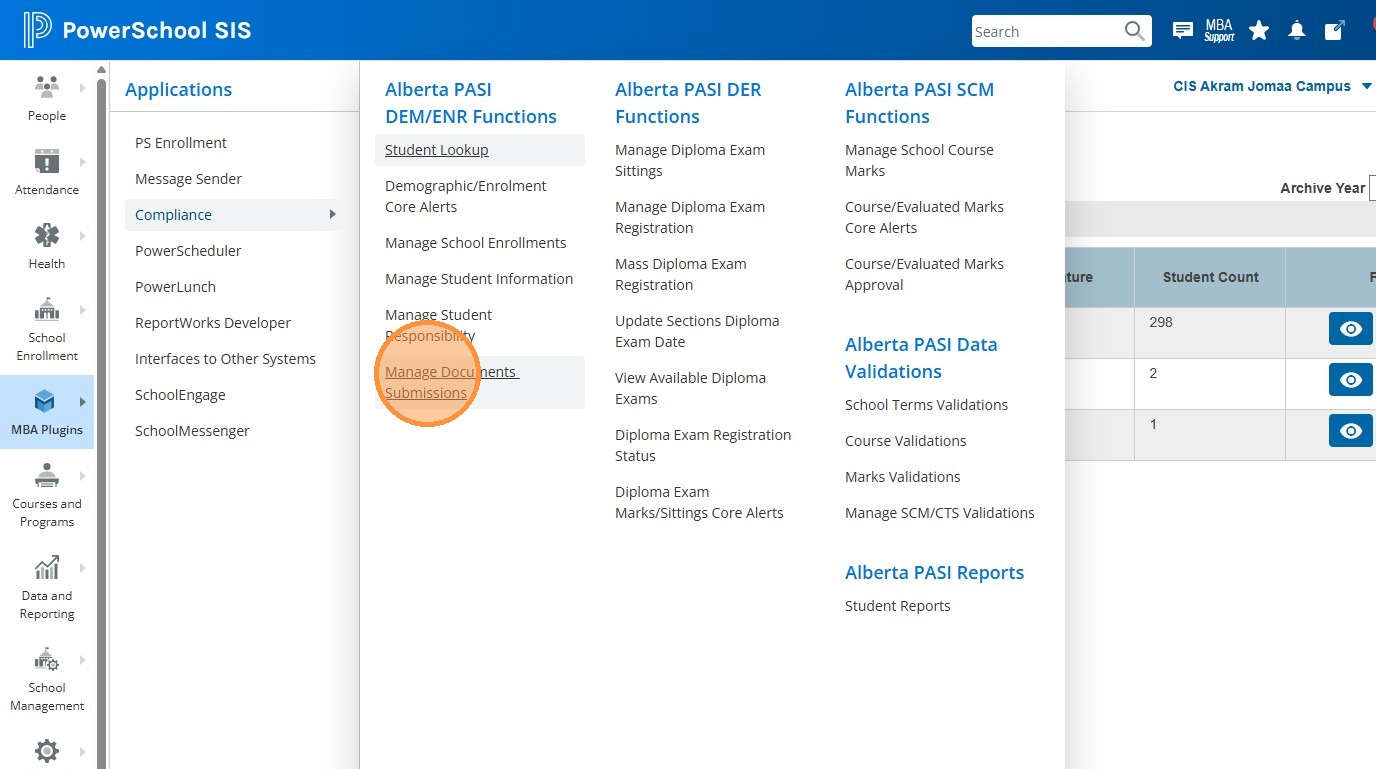1376x769 pixels.
Task: Expand the arrow beside Health
Action: point(83,236)
